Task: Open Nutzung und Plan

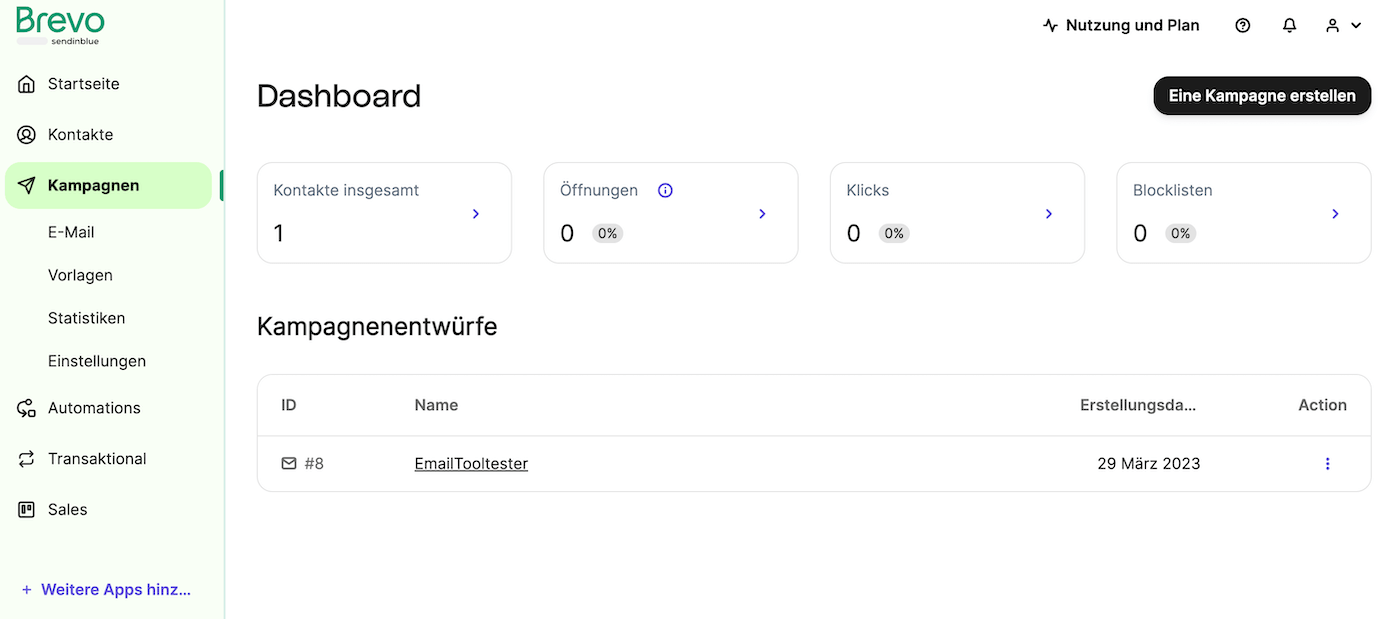Action: click(x=1121, y=26)
